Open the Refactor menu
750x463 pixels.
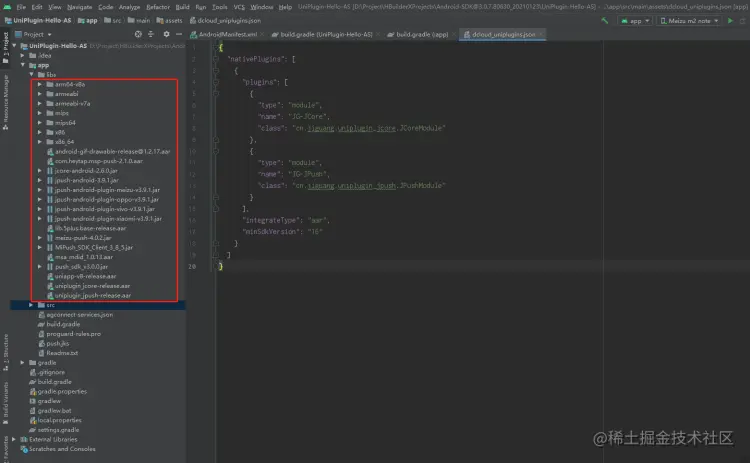158,7
